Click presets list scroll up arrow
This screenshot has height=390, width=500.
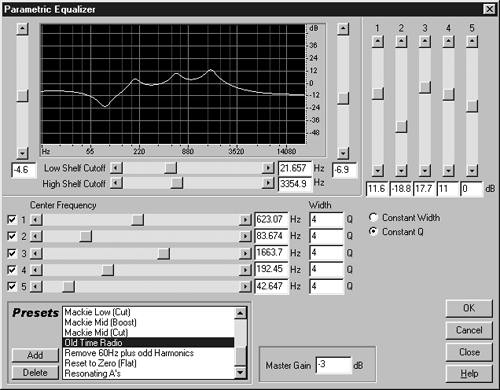point(240,313)
